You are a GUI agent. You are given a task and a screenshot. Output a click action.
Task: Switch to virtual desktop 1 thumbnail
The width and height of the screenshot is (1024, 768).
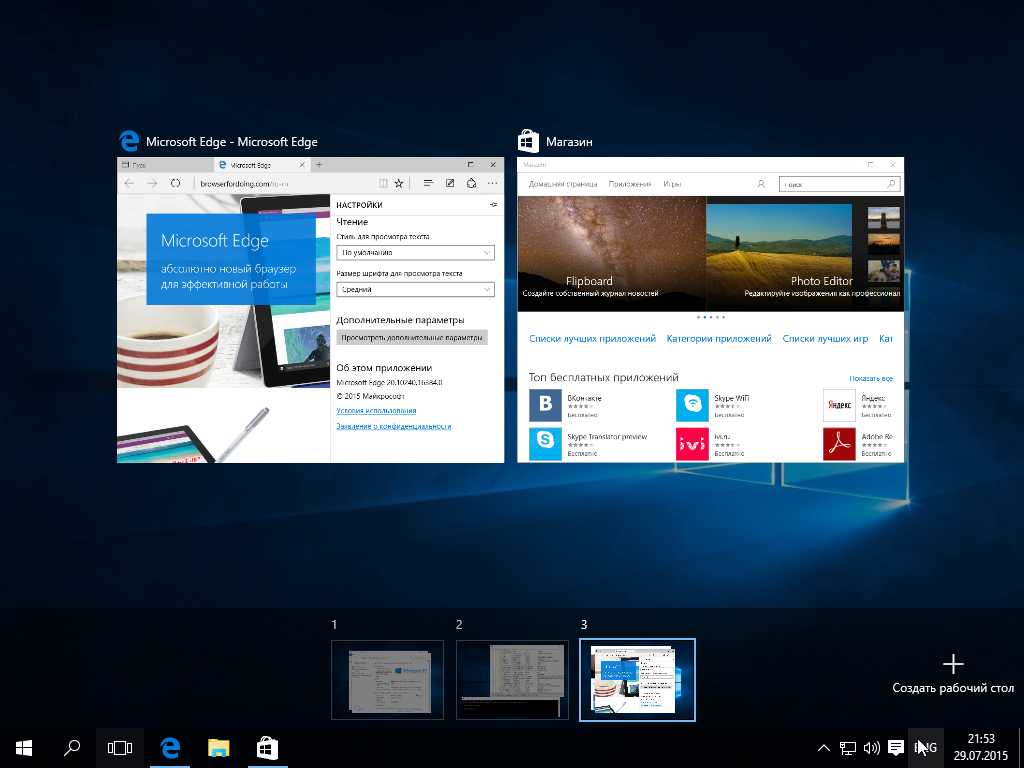tap(387, 680)
